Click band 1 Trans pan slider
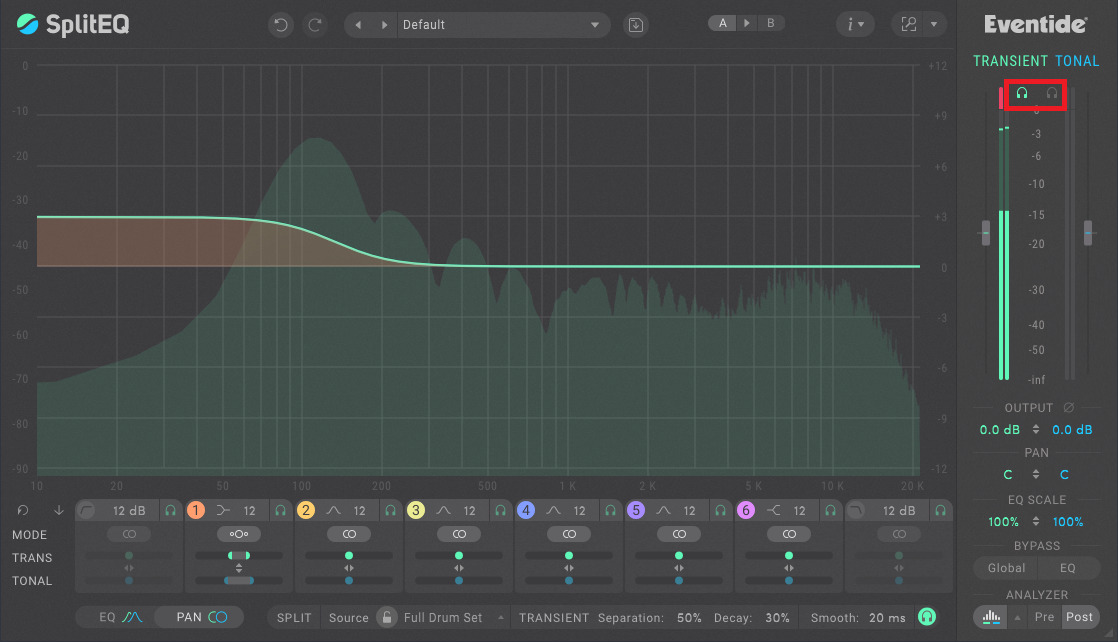This screenshot has width=1118, height=642. [239, 556]
